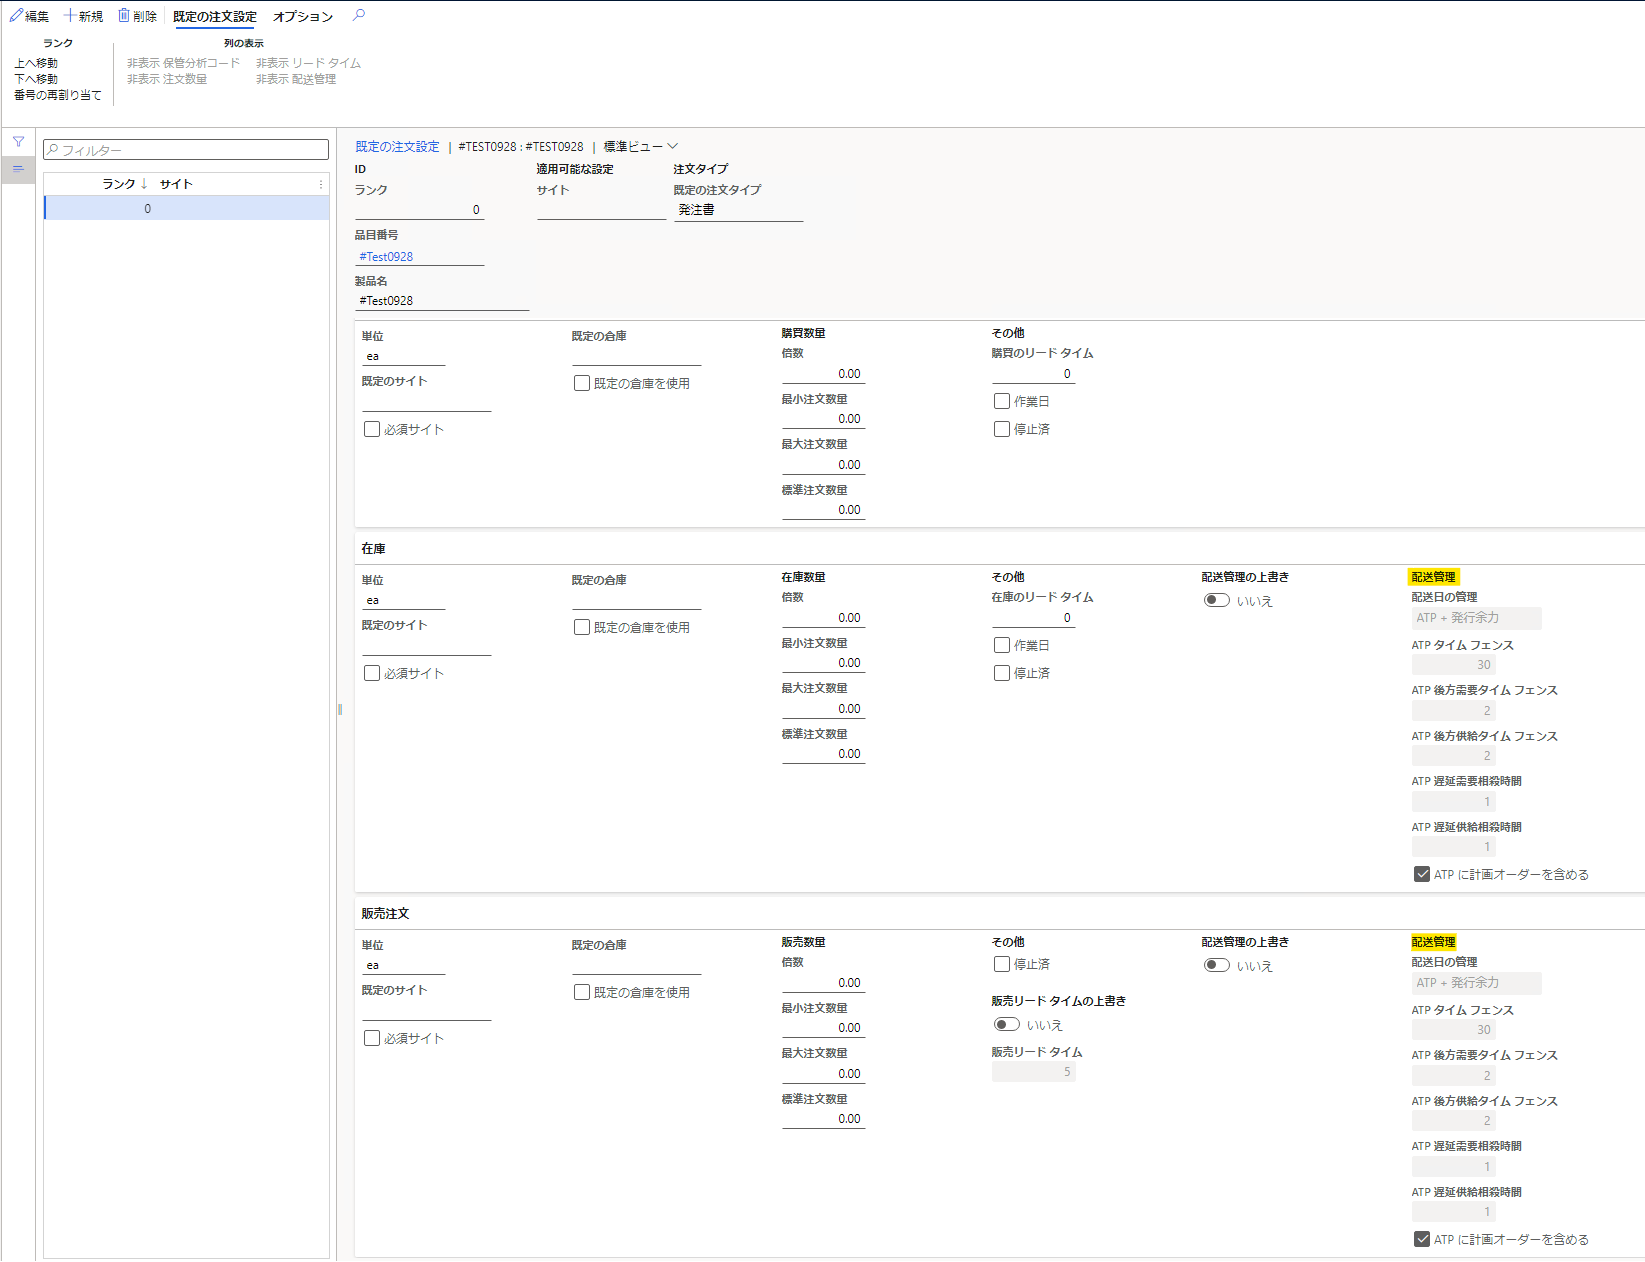Open grid options three-dot icon
1645x1262 pixels.
click(321, 184)
